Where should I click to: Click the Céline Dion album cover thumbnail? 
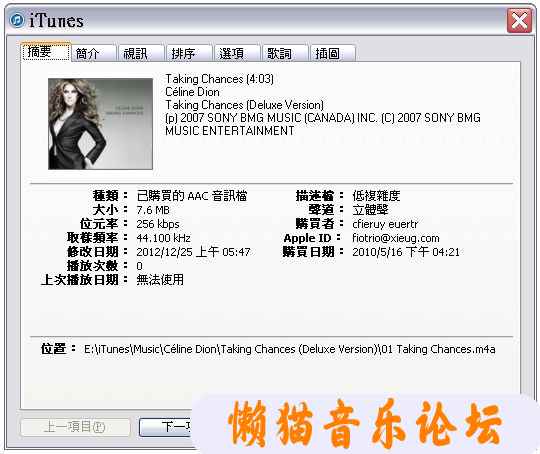[x=100, y=124]
